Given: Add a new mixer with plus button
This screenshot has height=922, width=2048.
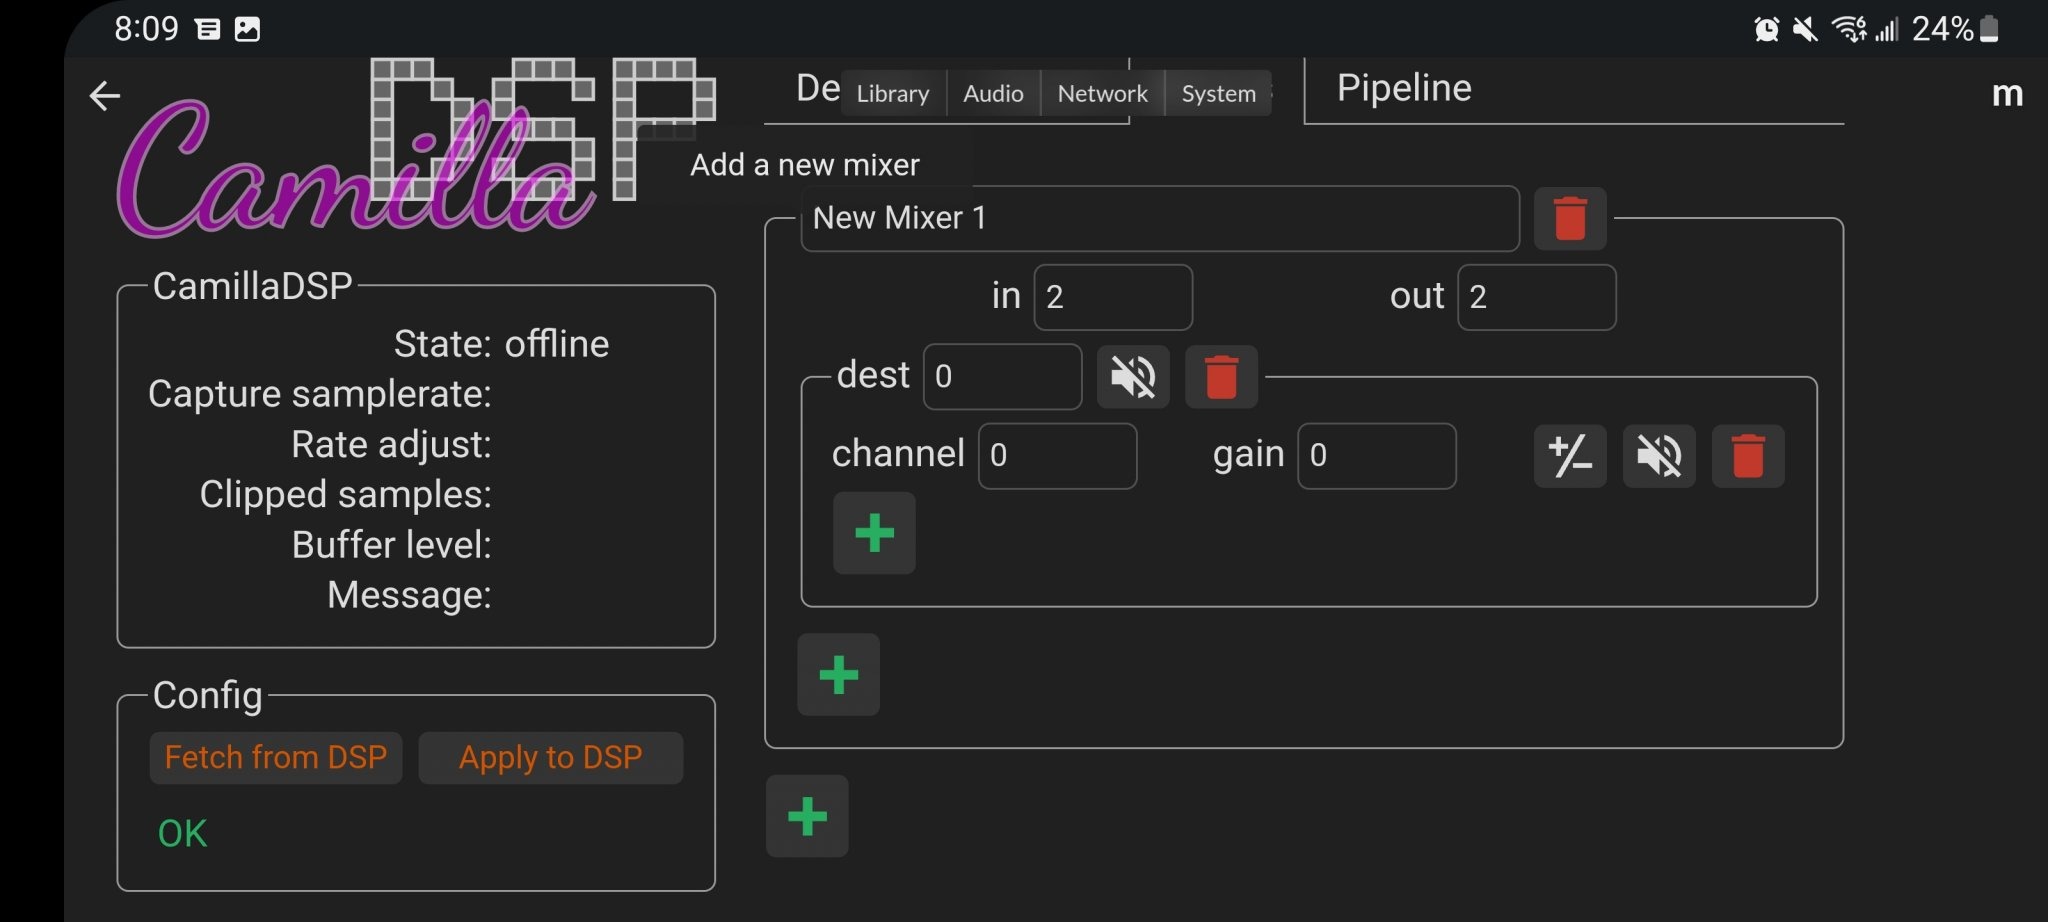Looking at the screenshot, I should tap(807, 816).
